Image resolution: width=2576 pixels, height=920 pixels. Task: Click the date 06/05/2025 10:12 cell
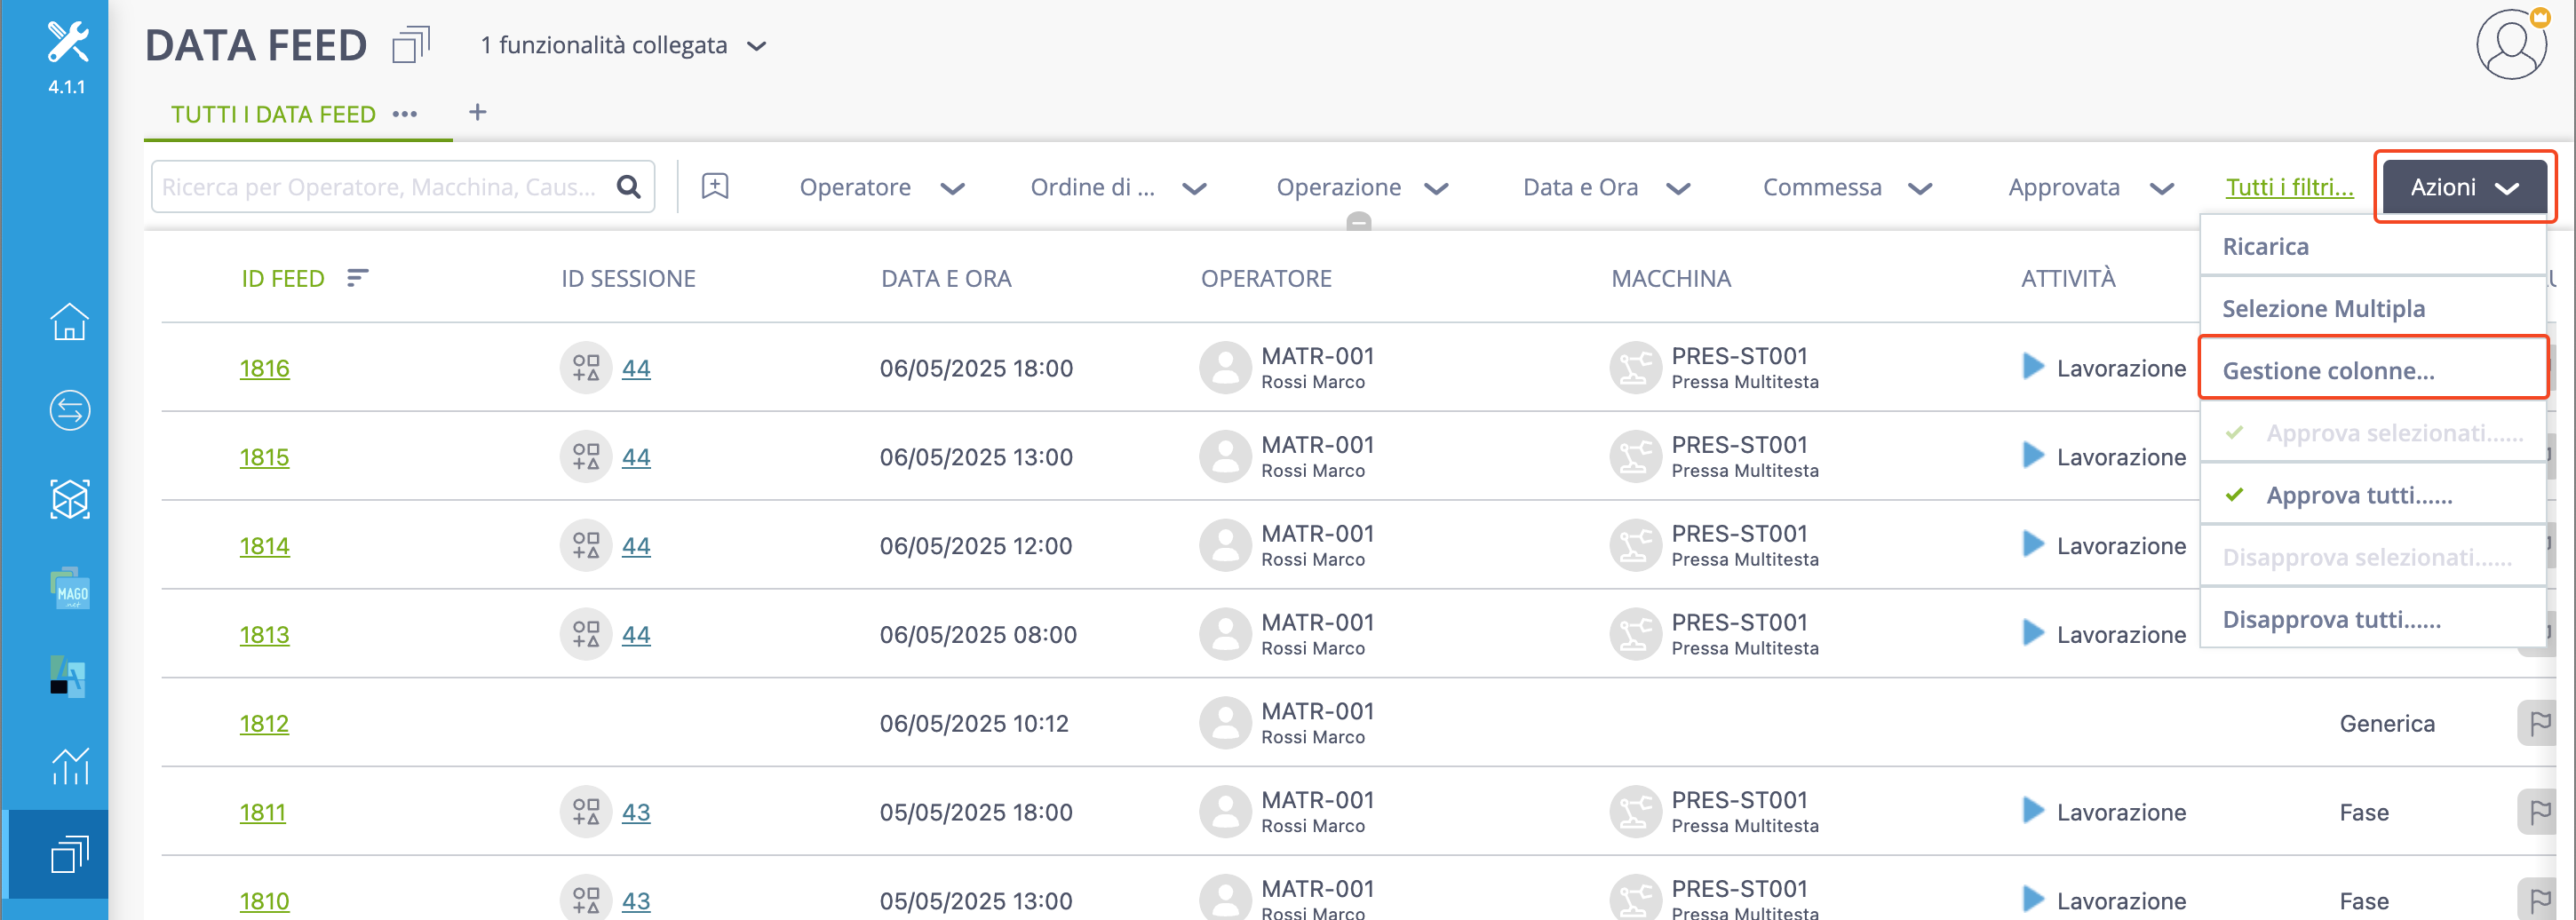pos(974,723)
